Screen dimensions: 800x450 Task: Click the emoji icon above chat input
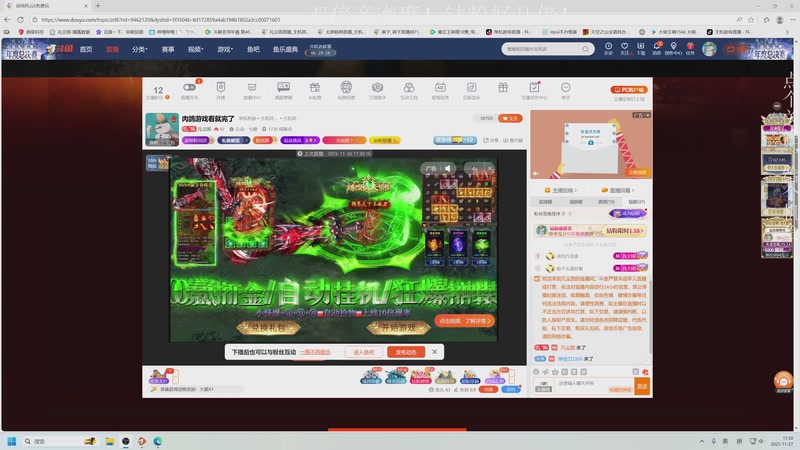(536, 372)
